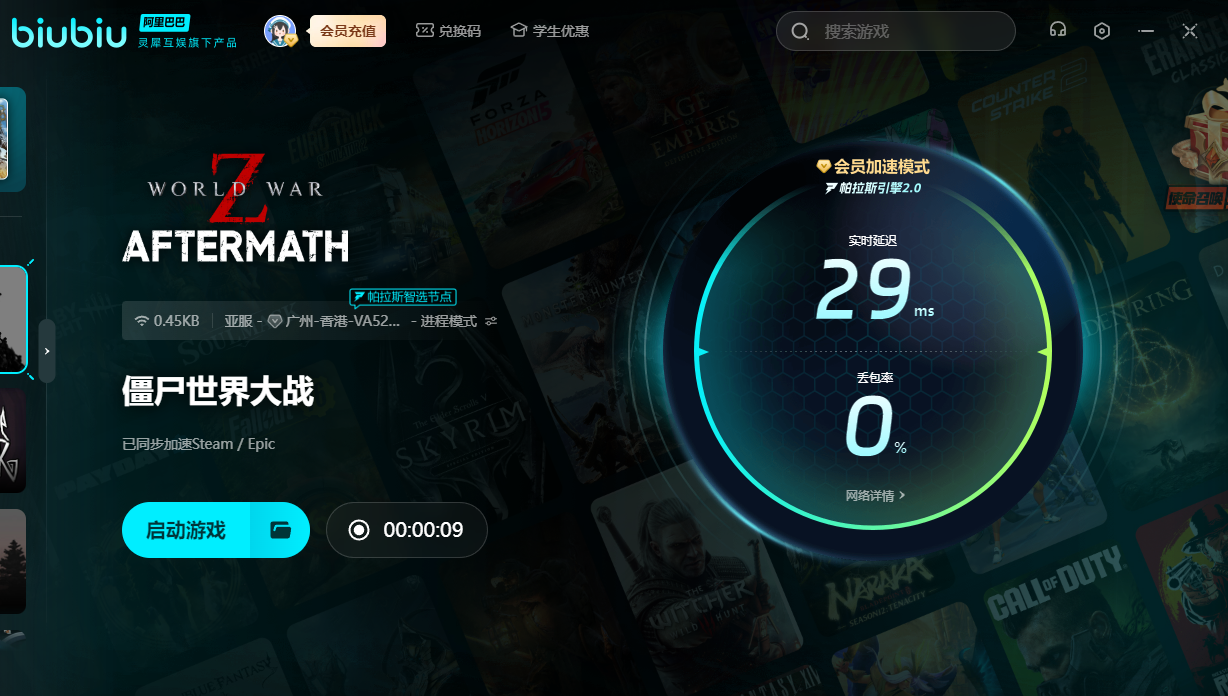Open game folder icon beside 启动游戏
The width and height of the screenshot is (1228, 696).
click(x=280, y=530)
